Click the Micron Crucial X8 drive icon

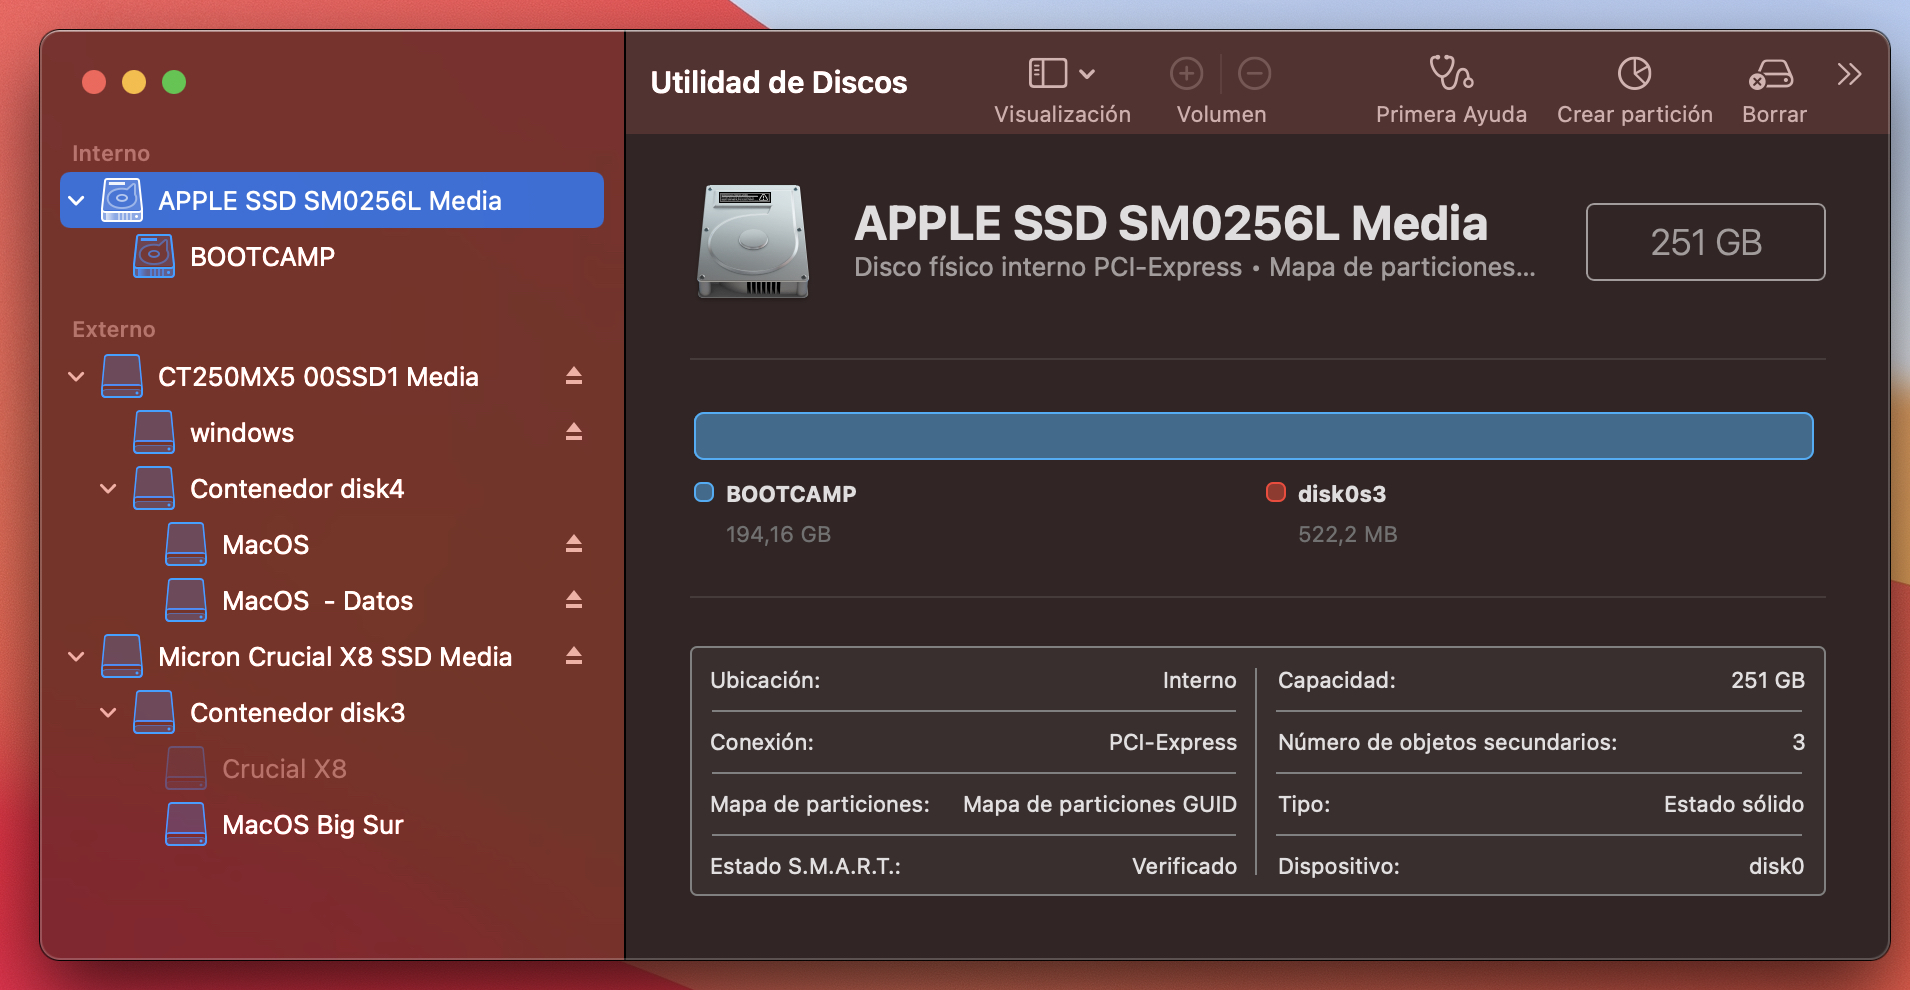(x=122, y=656)
